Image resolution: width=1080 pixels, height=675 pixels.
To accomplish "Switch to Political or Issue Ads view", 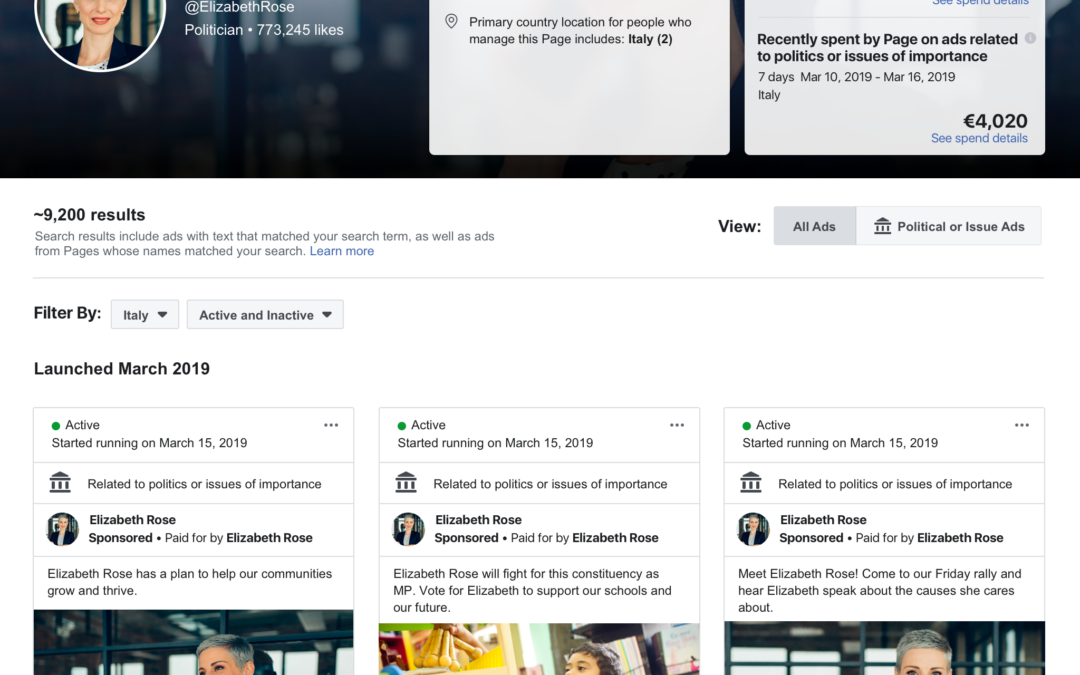I will 948,226.
